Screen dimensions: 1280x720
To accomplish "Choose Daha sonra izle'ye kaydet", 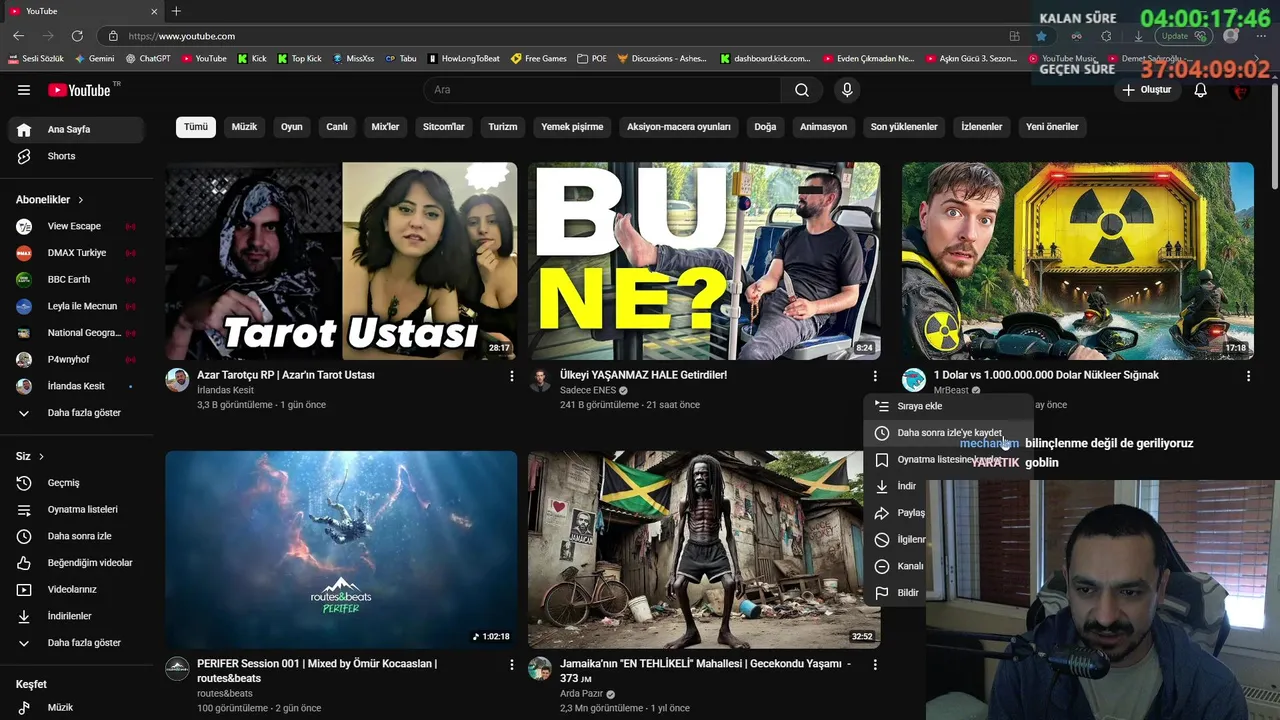I will (x=948, y=433).
